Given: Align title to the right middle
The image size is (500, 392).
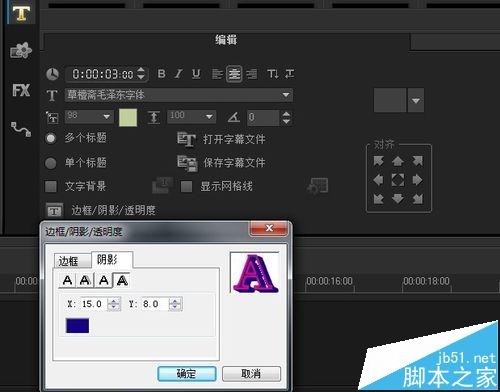Looking at the screenshot, I should pos(417,180).
